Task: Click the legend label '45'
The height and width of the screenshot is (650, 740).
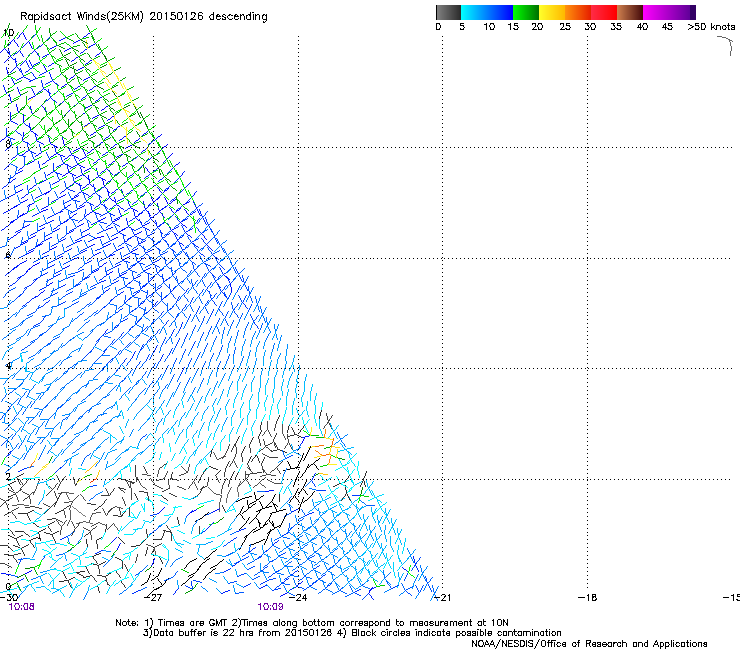Action: [x=667, y=27]
